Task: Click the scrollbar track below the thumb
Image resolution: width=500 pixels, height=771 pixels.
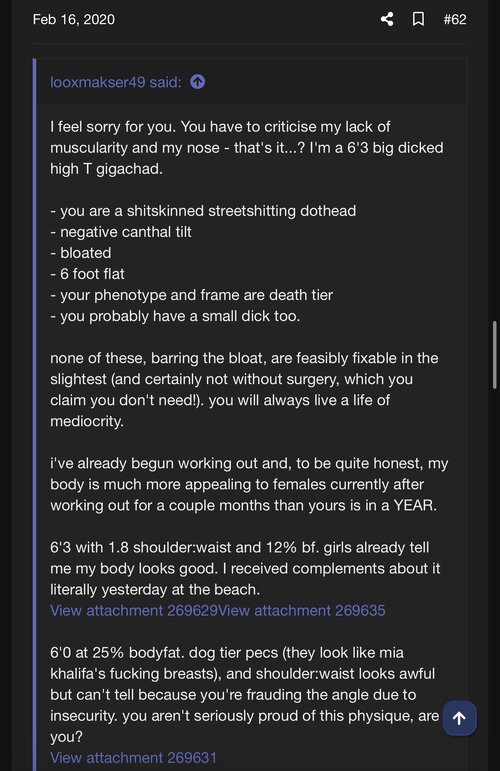Action: click(495, 565)
